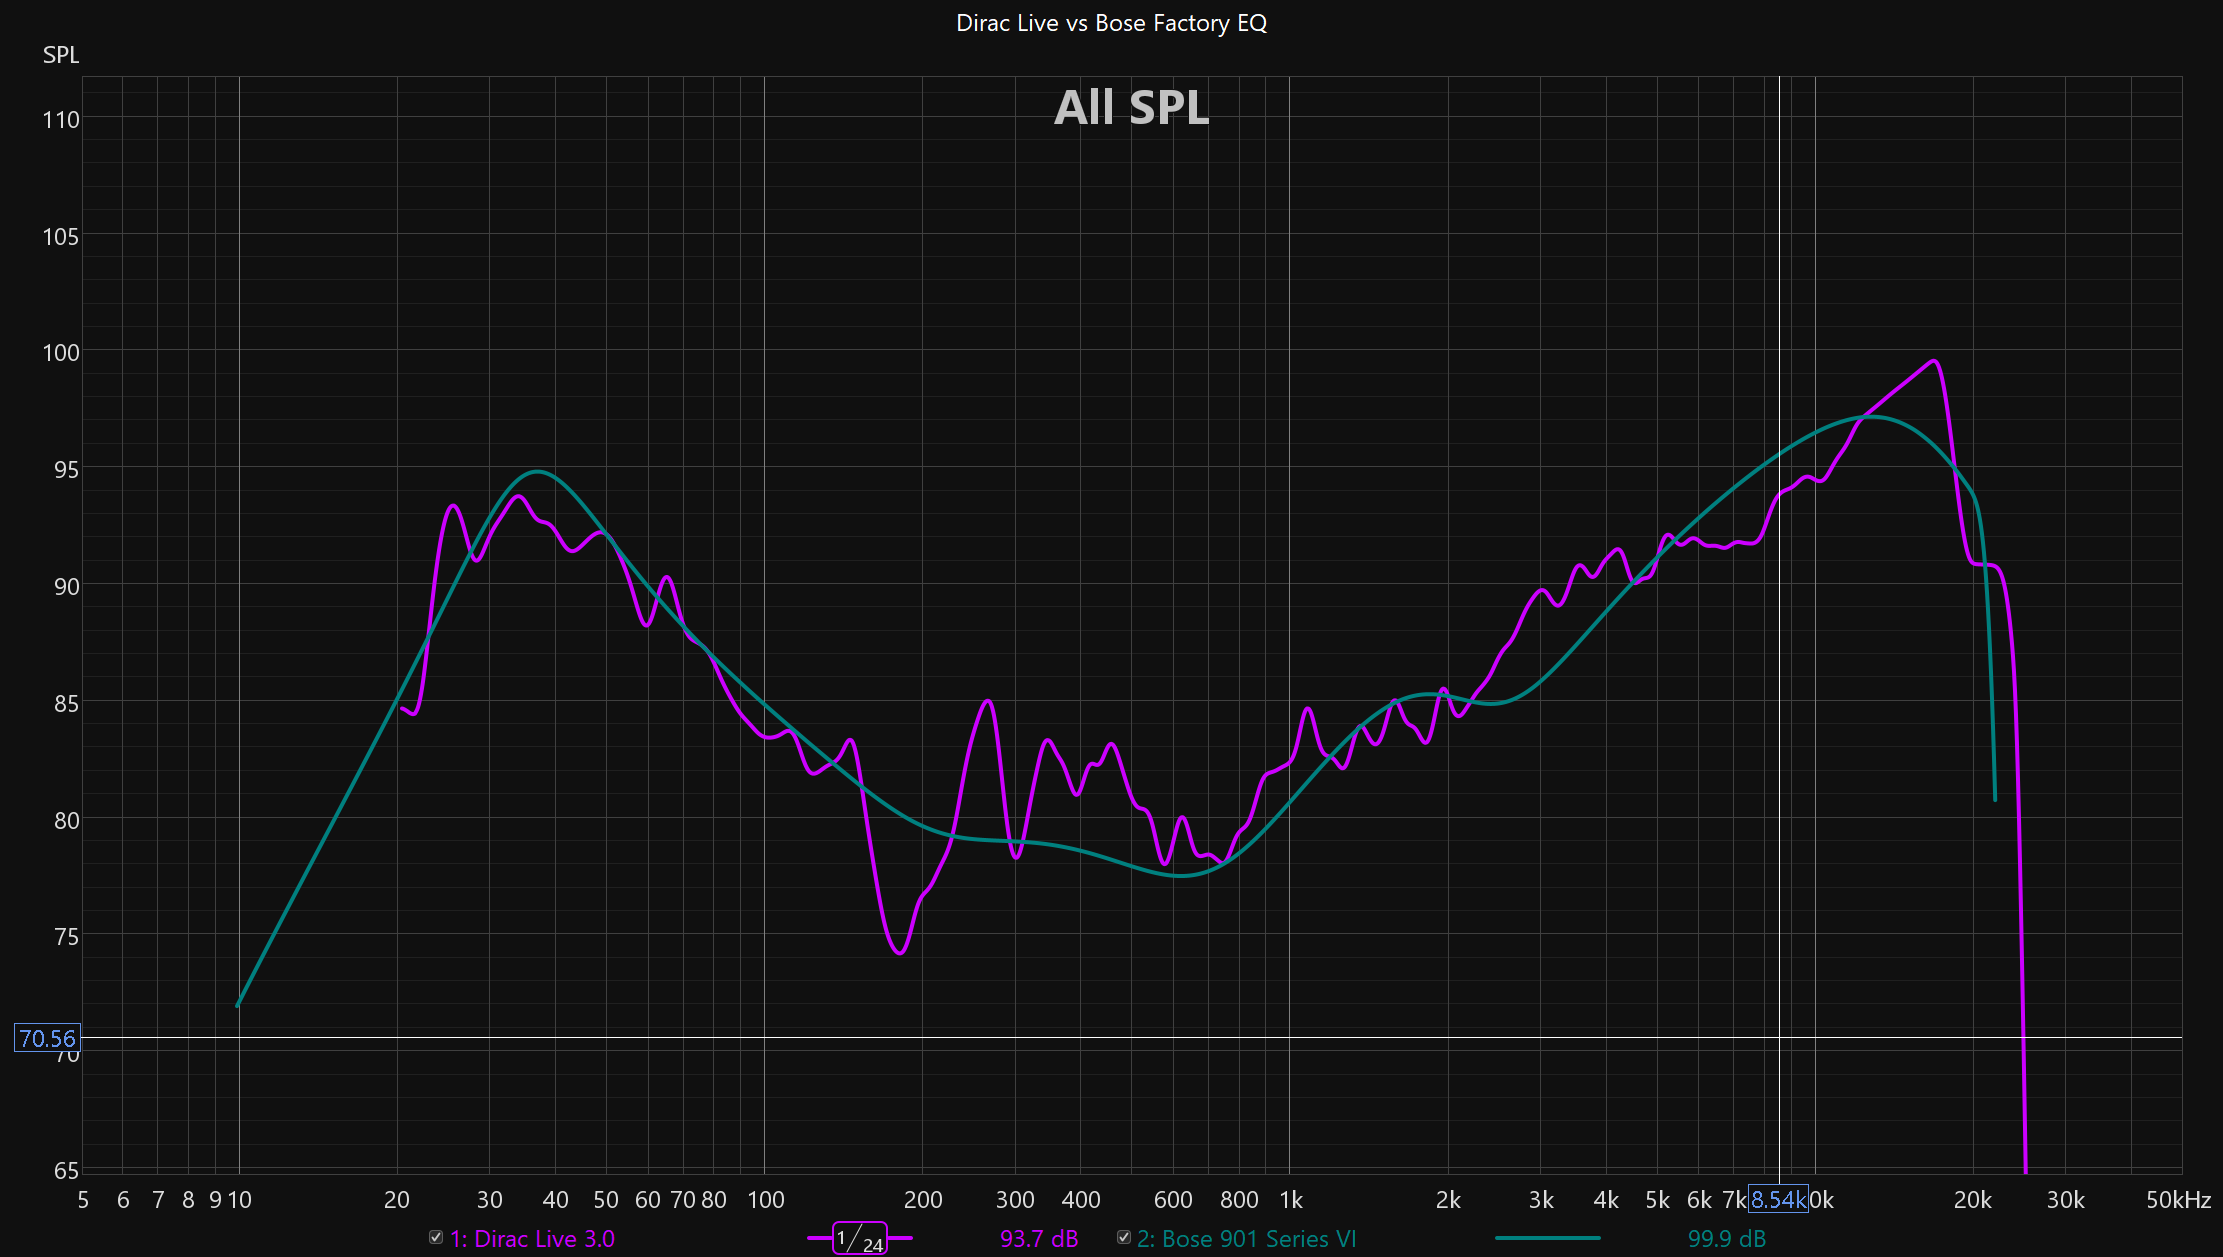Uncheck the Bose 901 Series VI checkbox
Image resolution: width=2223 pixels, height=1257 pixels.
click(x=1124, y=1237)
